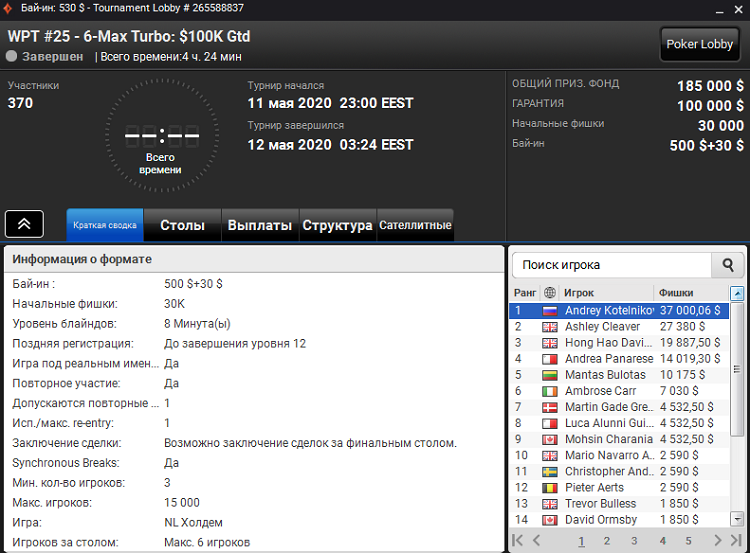Screen dimensions: 750x553
Task: Select Russian flag beside Andrey Kotelnikov
Action: click(x=550, y=311)
